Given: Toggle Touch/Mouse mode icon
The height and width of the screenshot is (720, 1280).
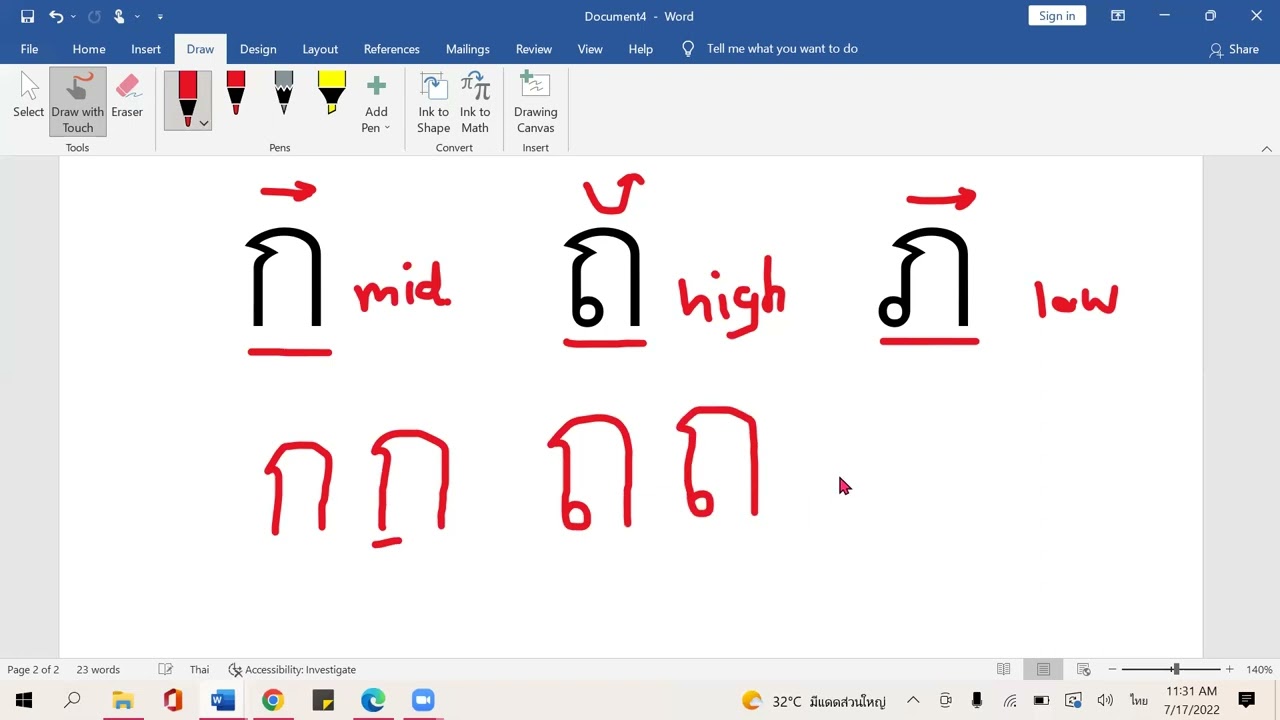Looking at the screenshot, I should click(119, 16).
